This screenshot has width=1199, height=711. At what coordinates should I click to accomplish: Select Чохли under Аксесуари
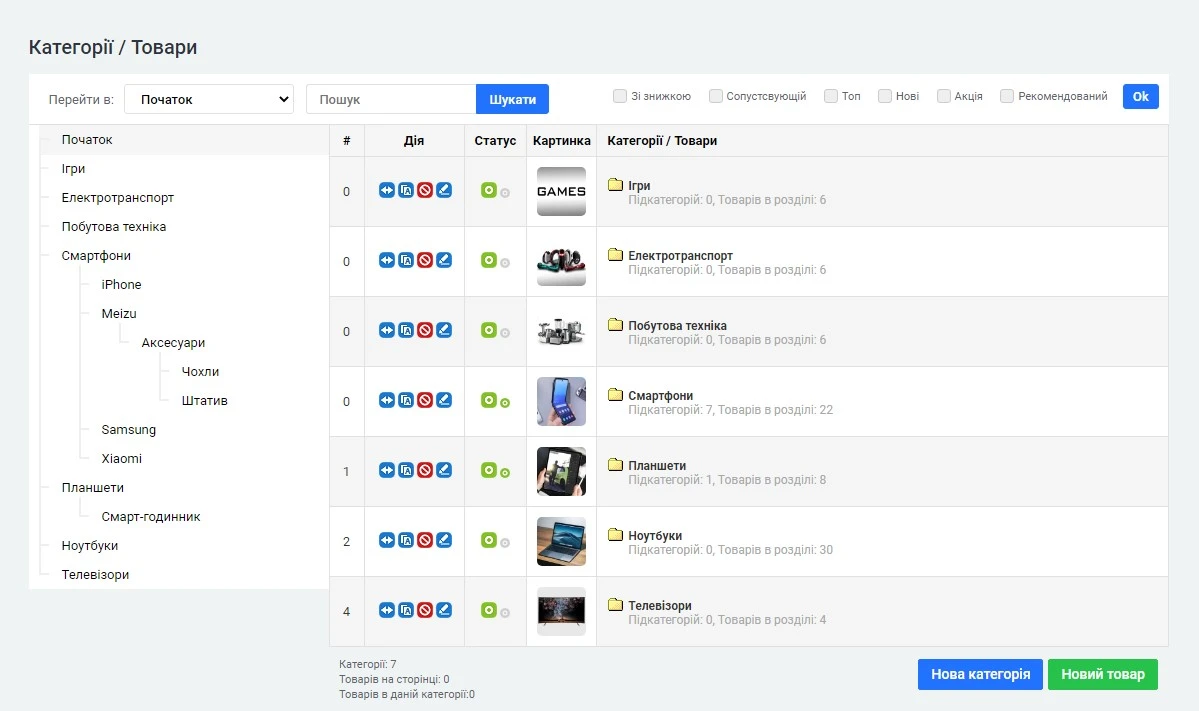199,371
